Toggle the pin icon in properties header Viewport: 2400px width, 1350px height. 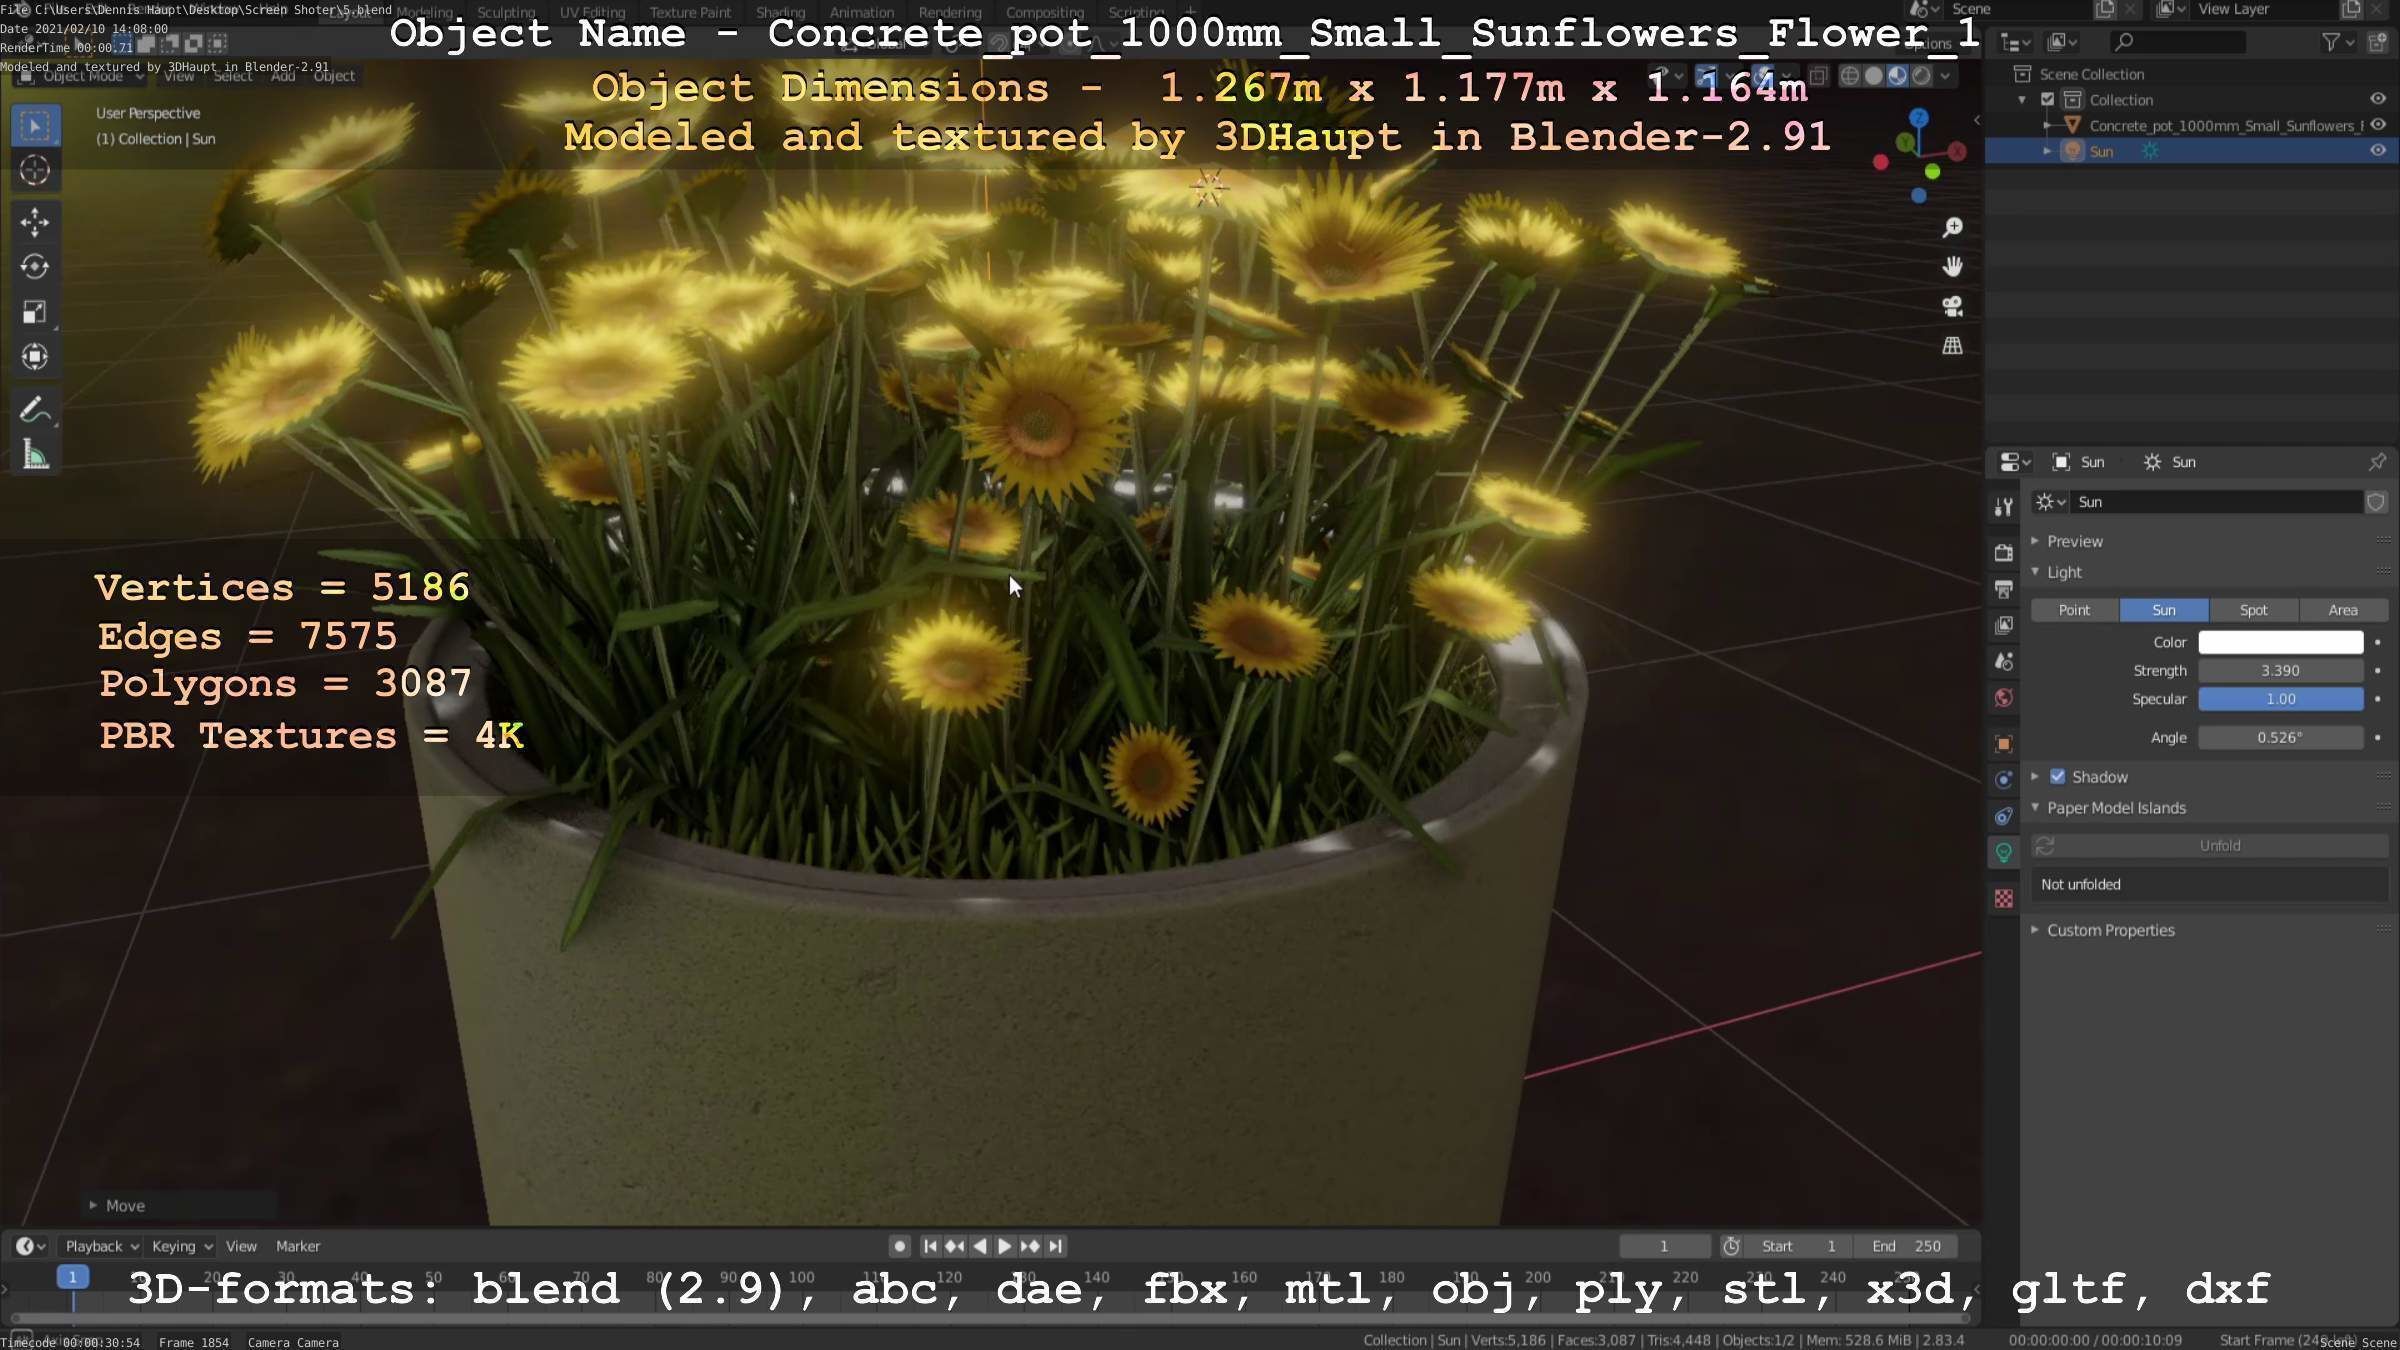(x=2377, y=462)
